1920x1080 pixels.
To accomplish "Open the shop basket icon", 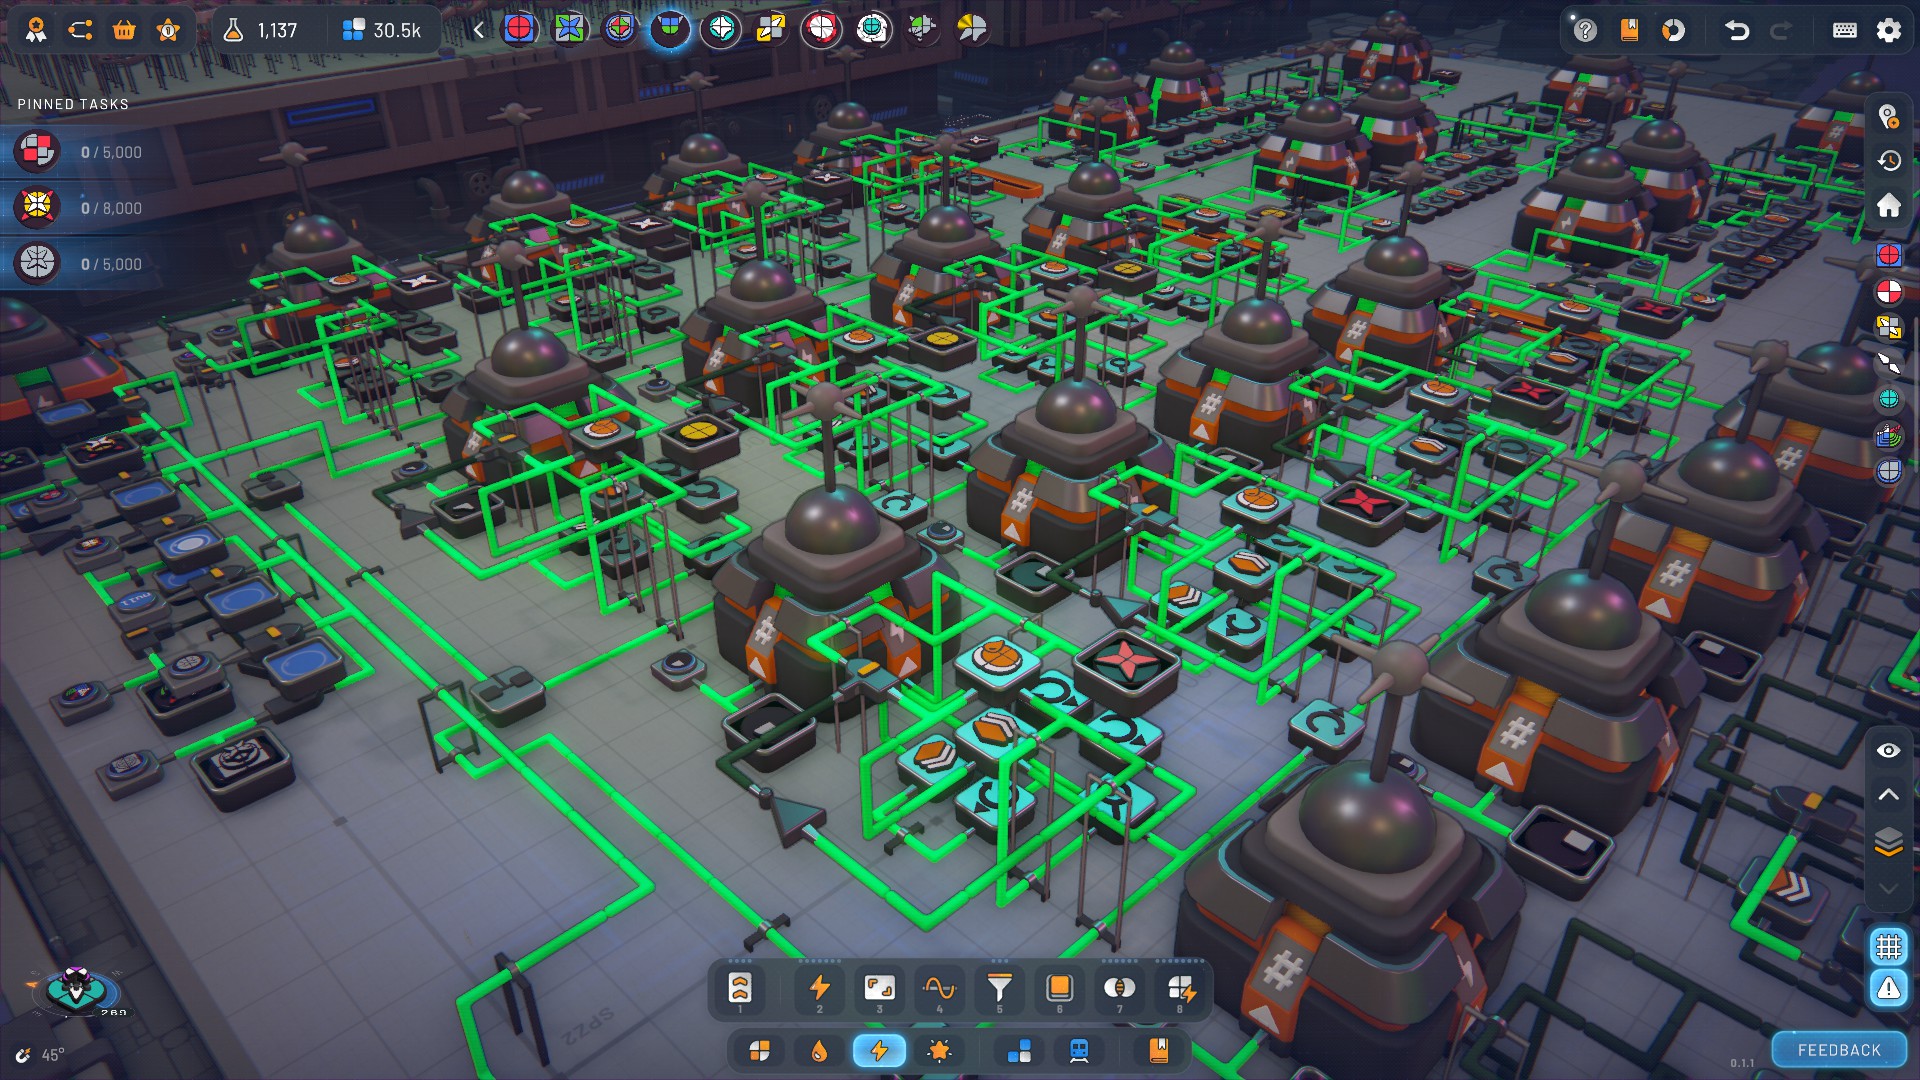I will (124, 30).
